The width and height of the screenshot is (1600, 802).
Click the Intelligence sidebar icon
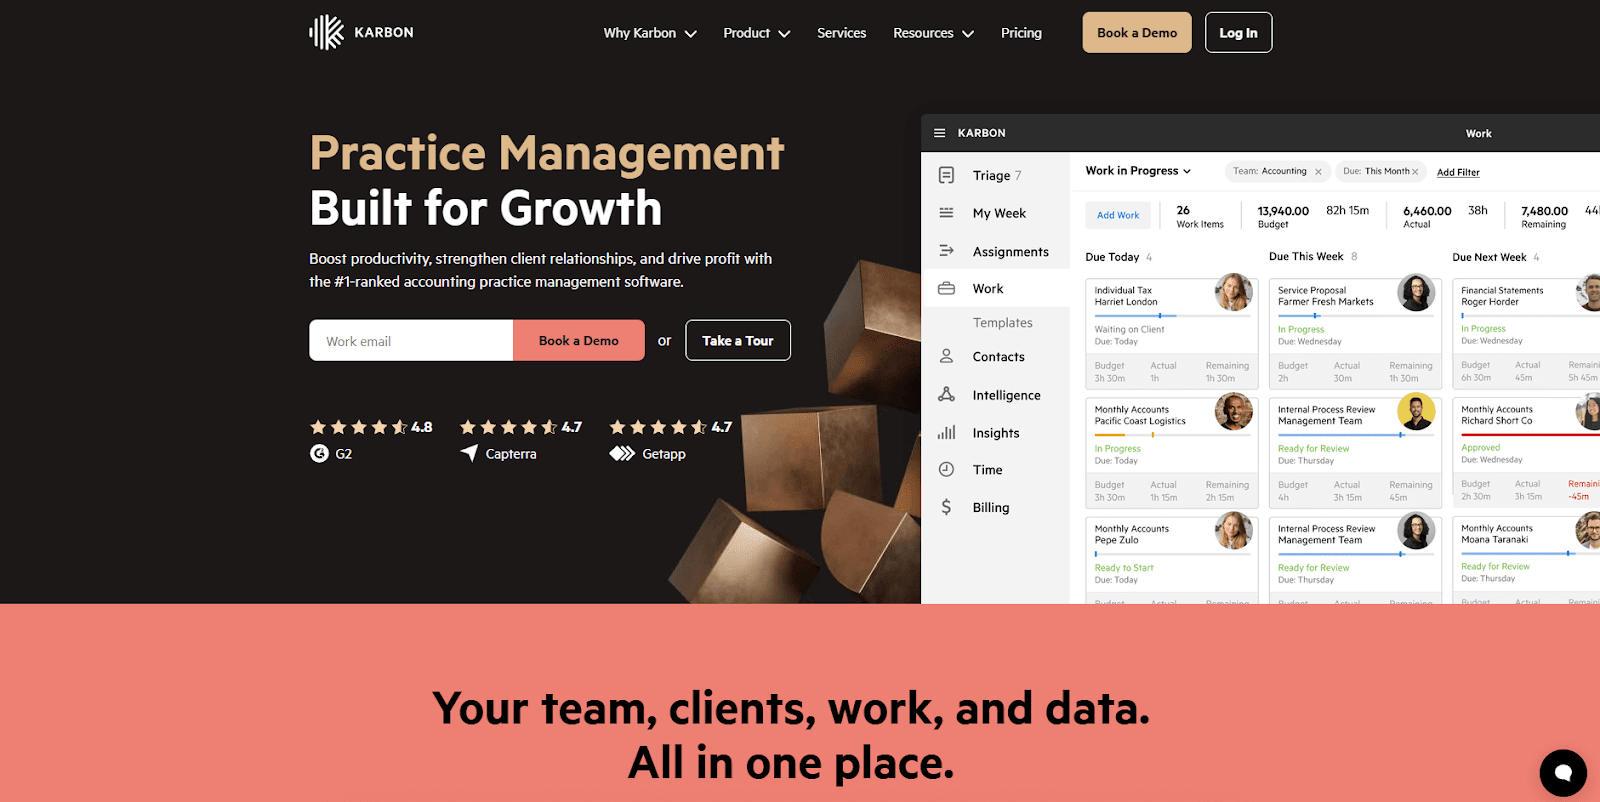pos(946,395)
